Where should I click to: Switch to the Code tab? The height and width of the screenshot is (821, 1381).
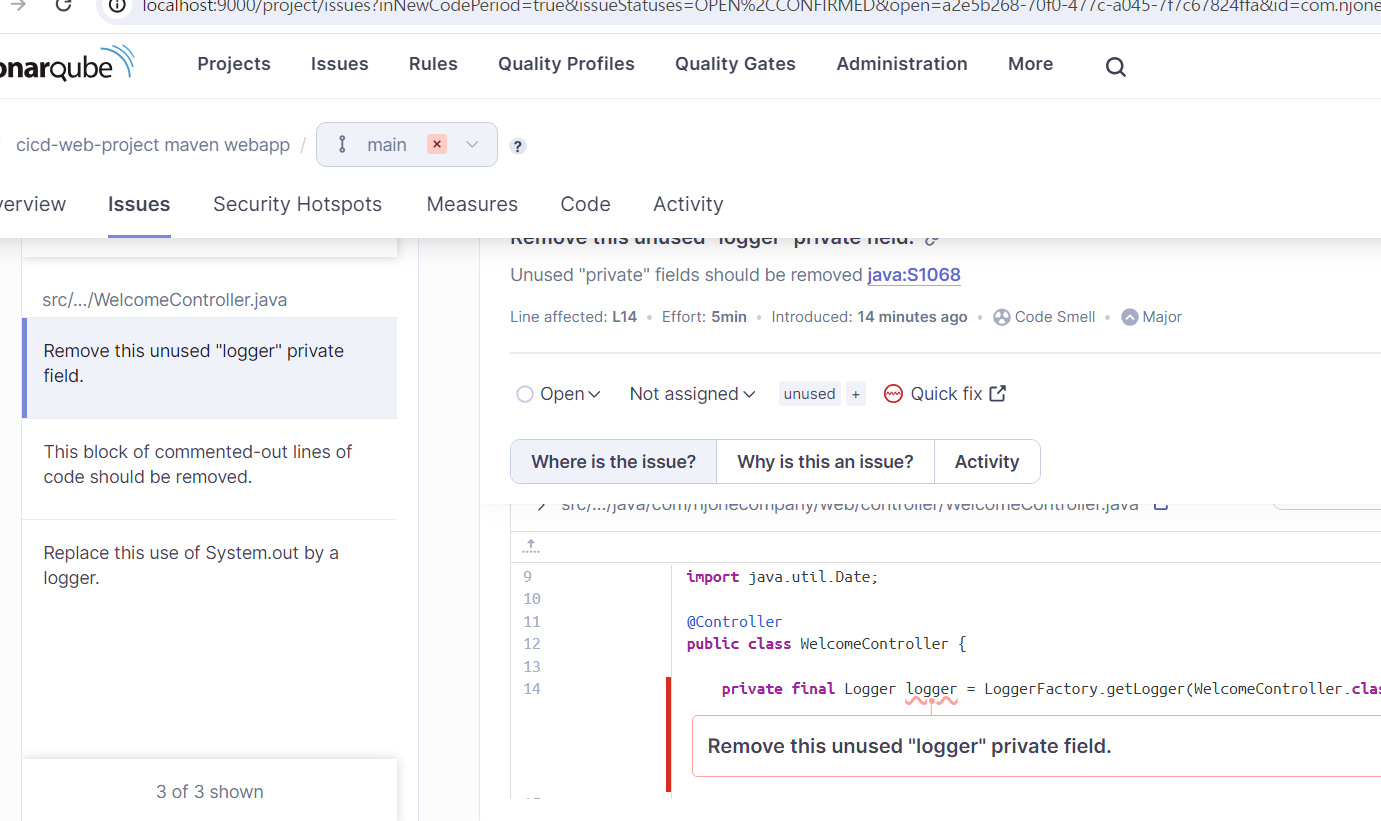pyautogui.click(x=585, y=204)
